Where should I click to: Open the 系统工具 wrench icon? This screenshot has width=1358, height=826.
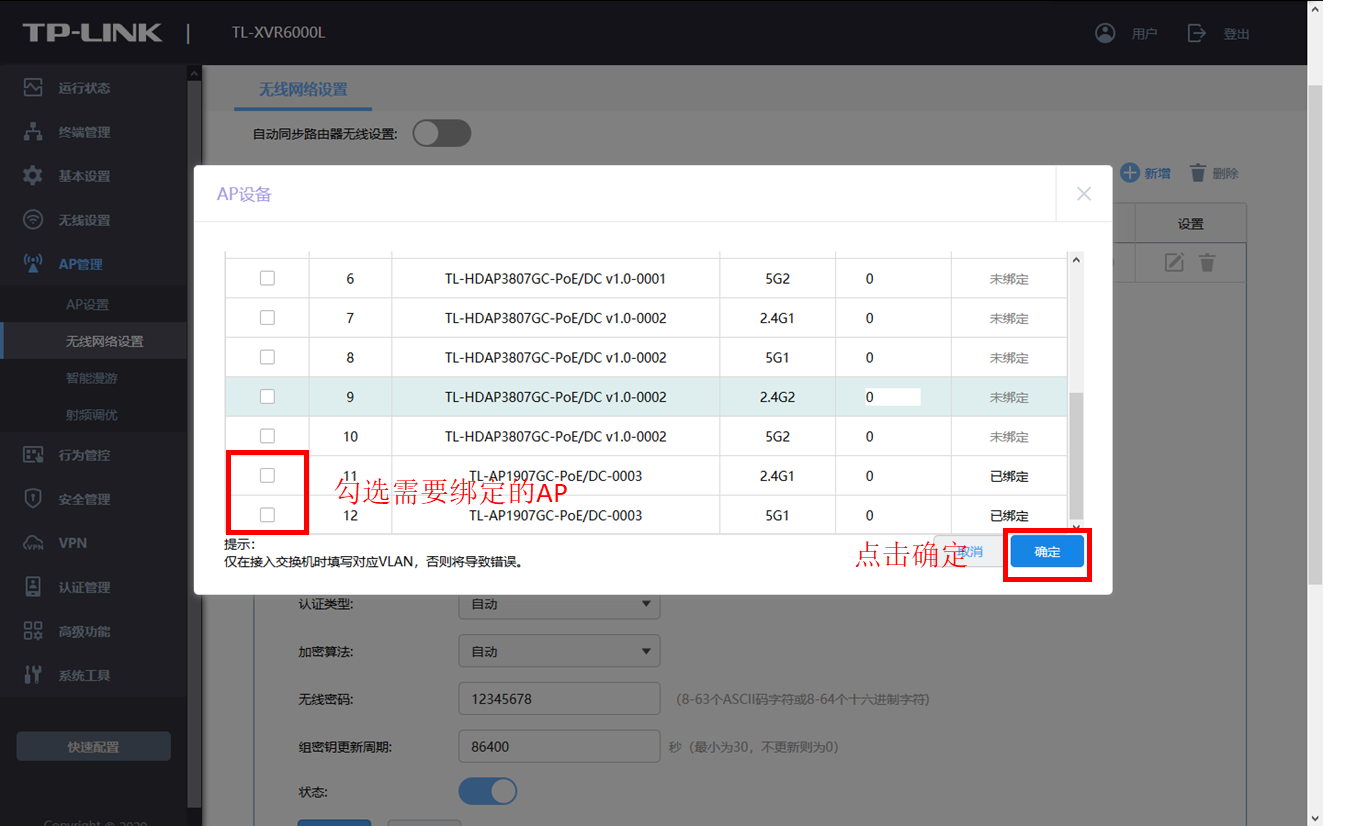[33, 675]
